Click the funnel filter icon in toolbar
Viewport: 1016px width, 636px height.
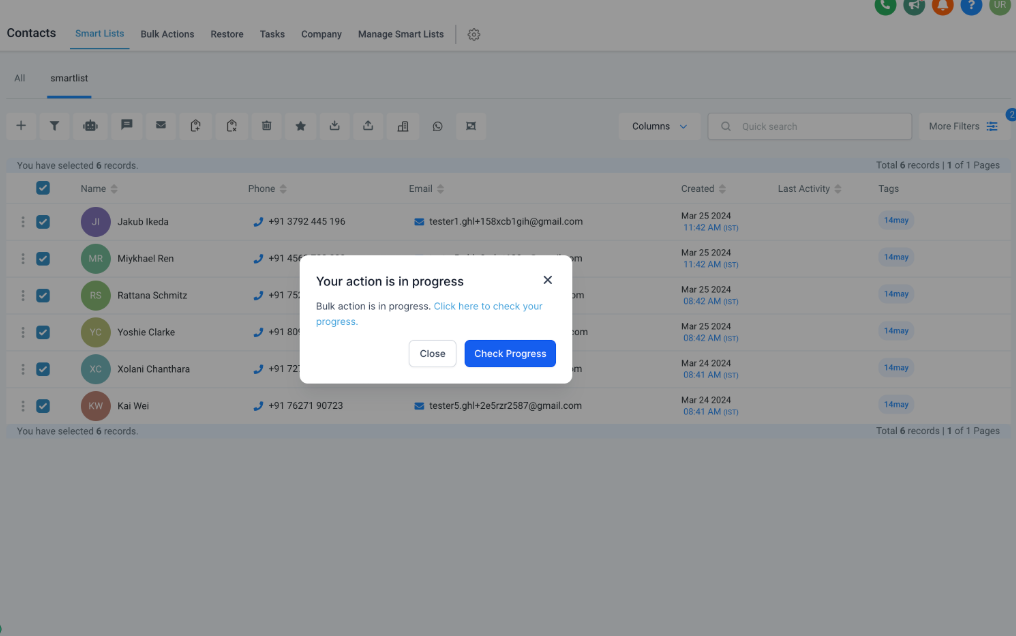[x=55, y=126]
